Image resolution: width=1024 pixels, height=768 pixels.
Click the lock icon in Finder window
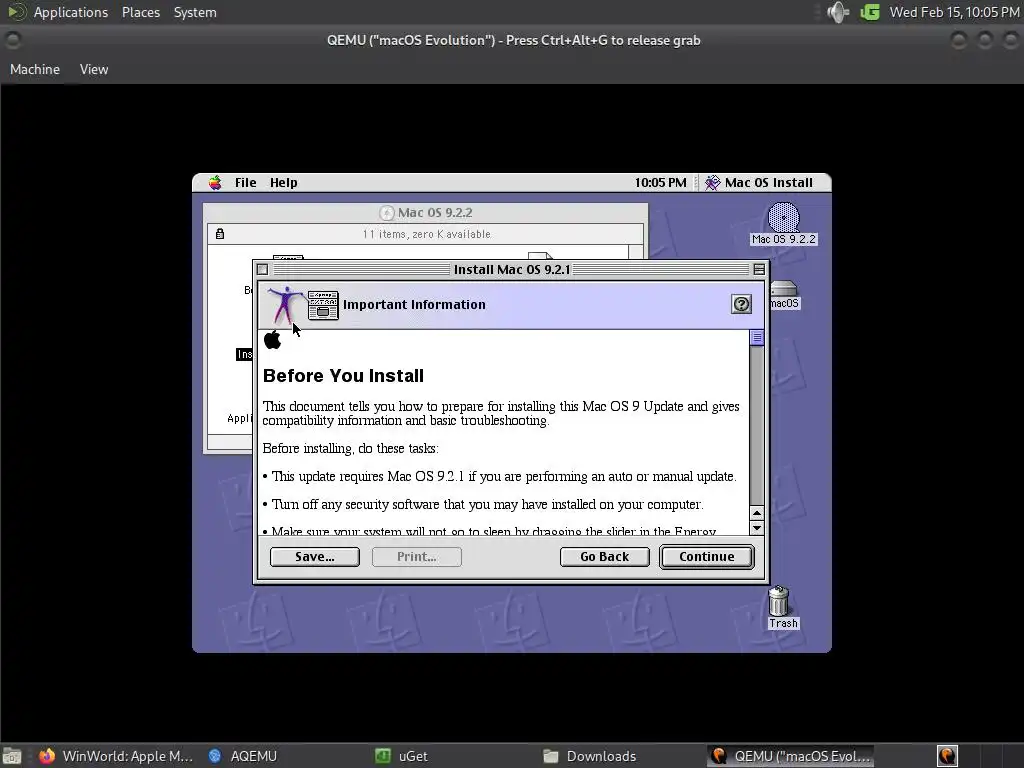220,234
